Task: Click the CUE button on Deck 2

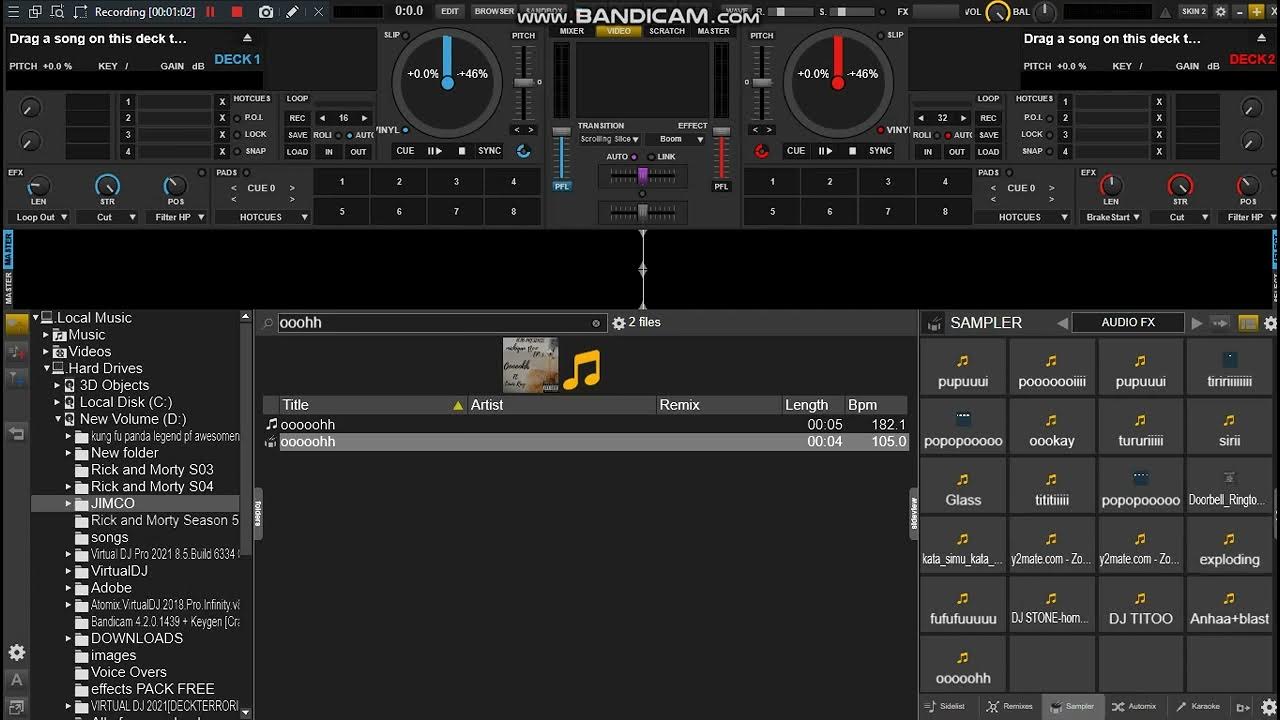Action: click(796, 151)
